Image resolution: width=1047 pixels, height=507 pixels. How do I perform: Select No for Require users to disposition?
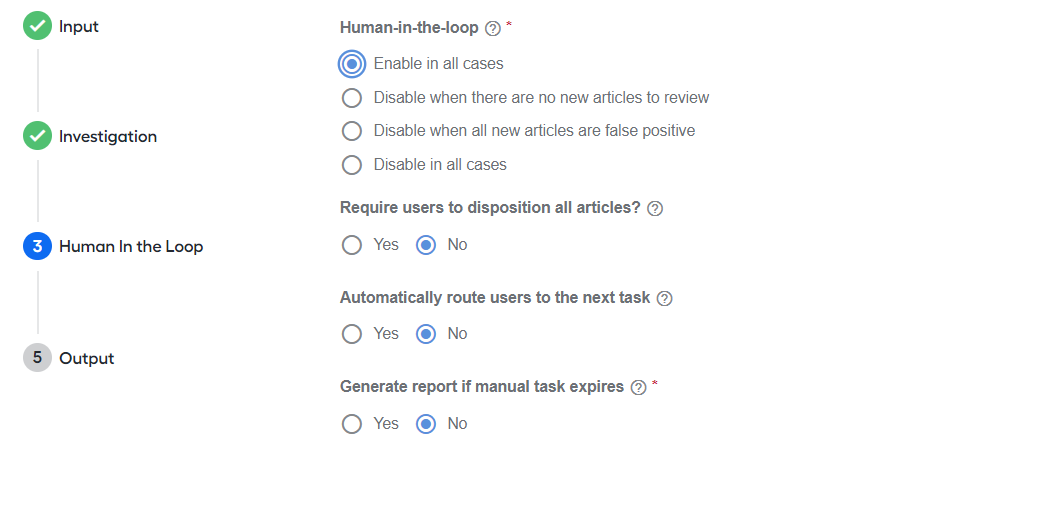(x=426, y=245)
